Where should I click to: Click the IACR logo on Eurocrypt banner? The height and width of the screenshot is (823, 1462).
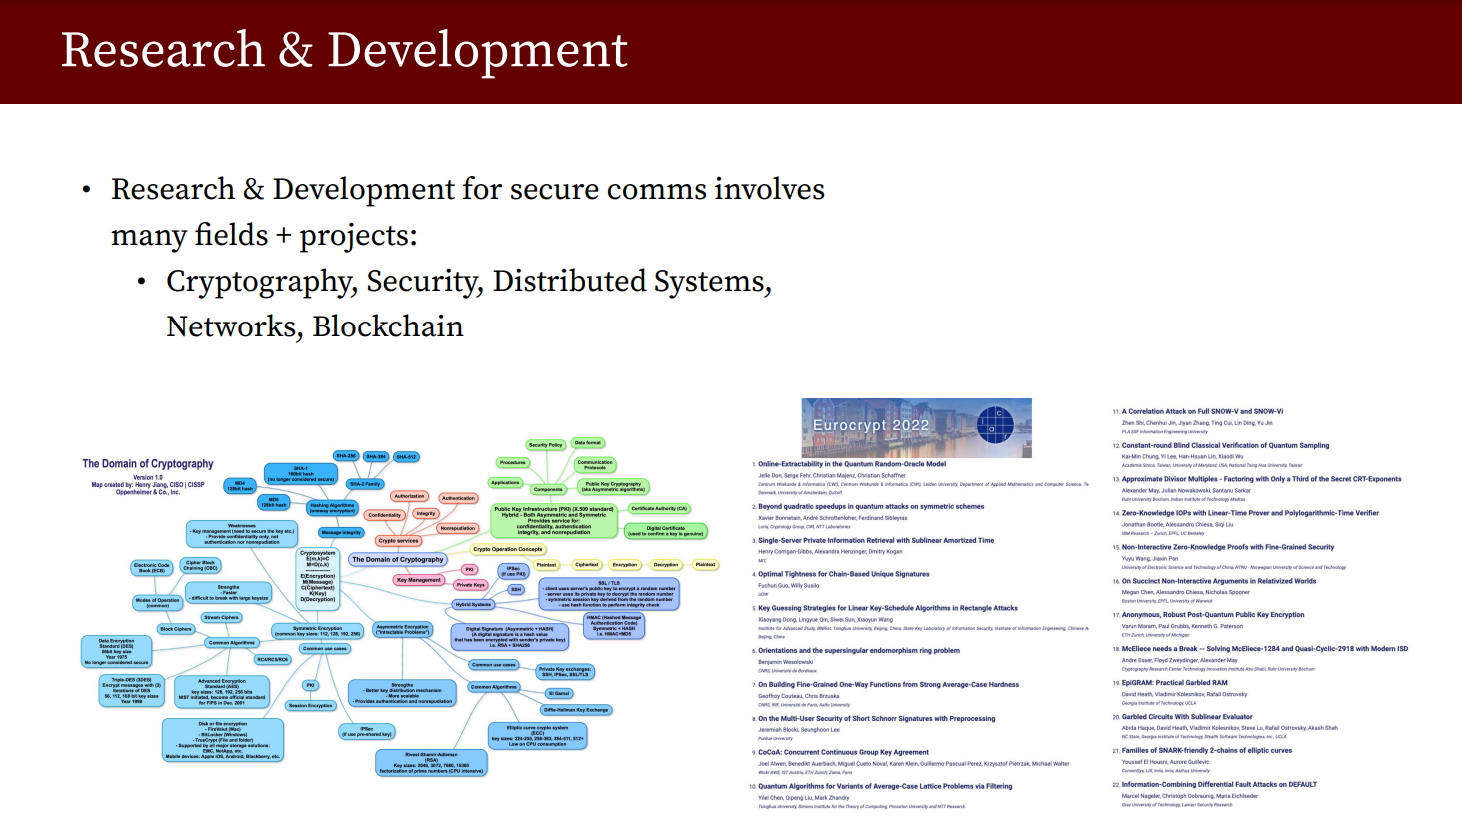995,425
